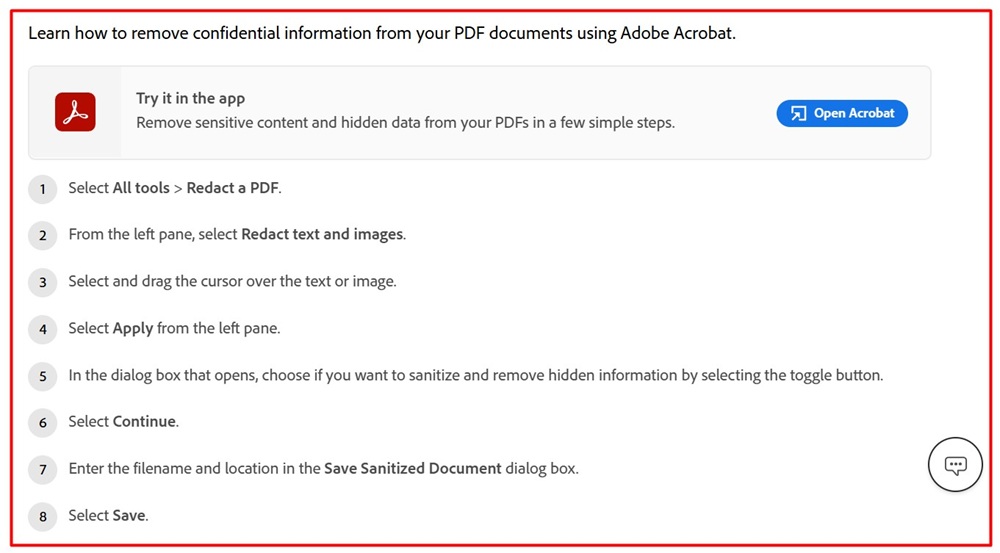Viewport: 1000px width, 553px height.
Task: Click the "Try it in the app" heading
Action: coord(190,98)
